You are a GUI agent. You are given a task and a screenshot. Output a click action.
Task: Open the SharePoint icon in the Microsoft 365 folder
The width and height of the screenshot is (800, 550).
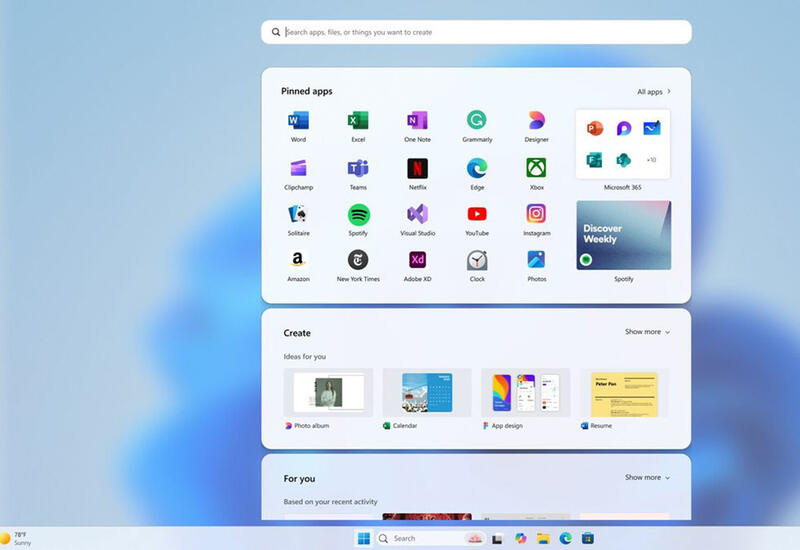tap(623, 160)
